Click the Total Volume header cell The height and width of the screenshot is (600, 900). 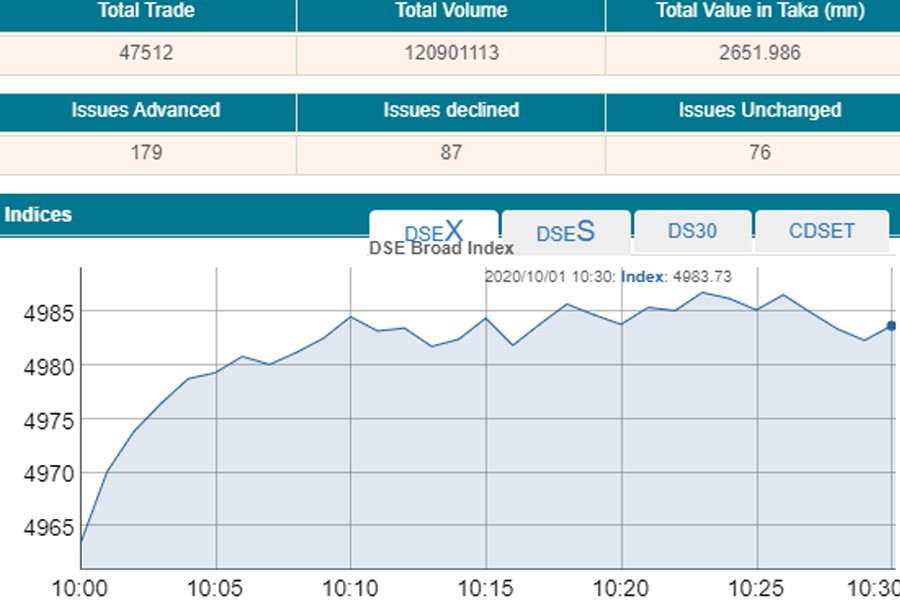pos(450,12)
